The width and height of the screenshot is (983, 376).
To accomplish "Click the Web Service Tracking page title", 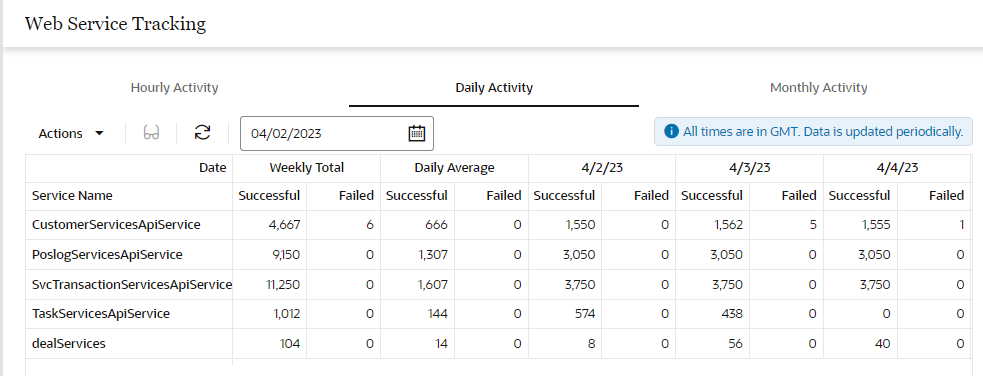I will 115,24.
